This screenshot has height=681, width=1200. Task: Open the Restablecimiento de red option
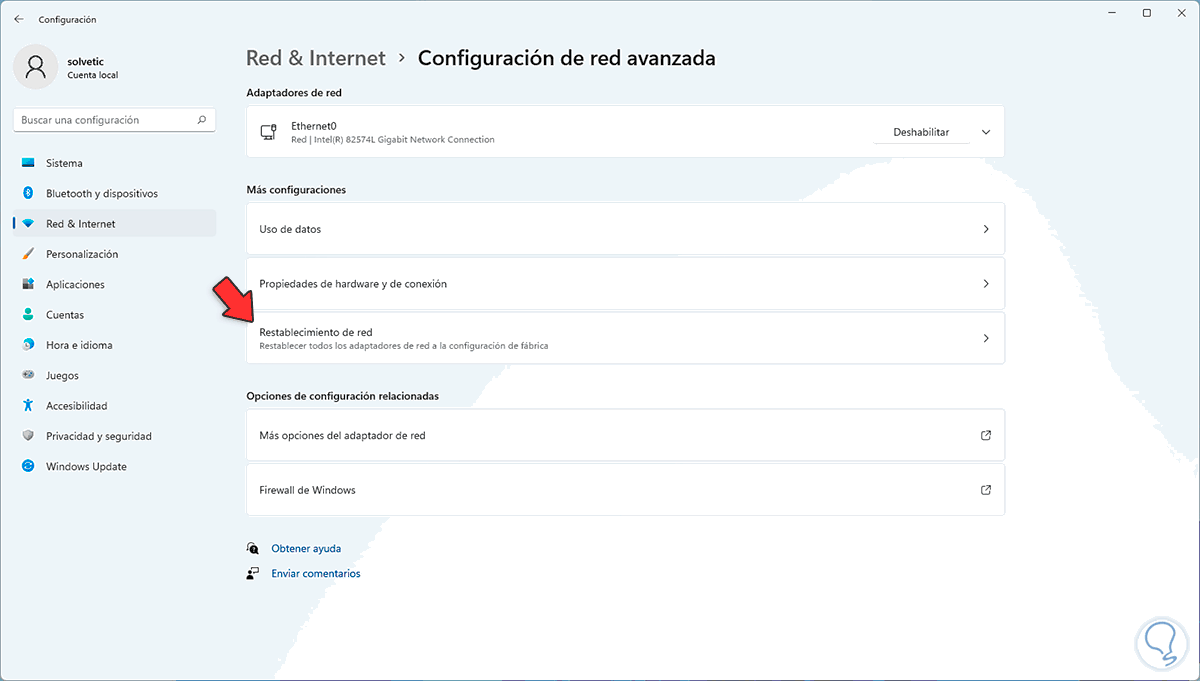point(625,338)
